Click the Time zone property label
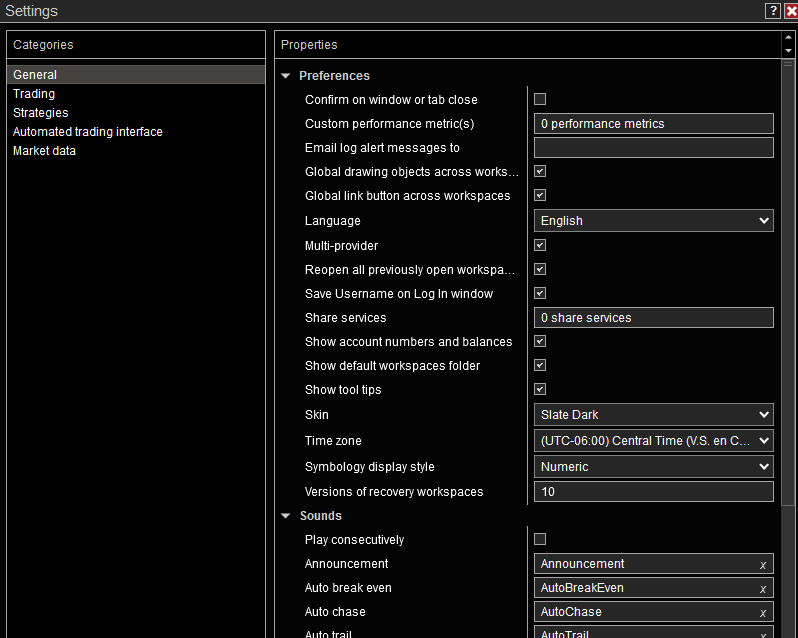The image size is (798, 638). (333, 441)
